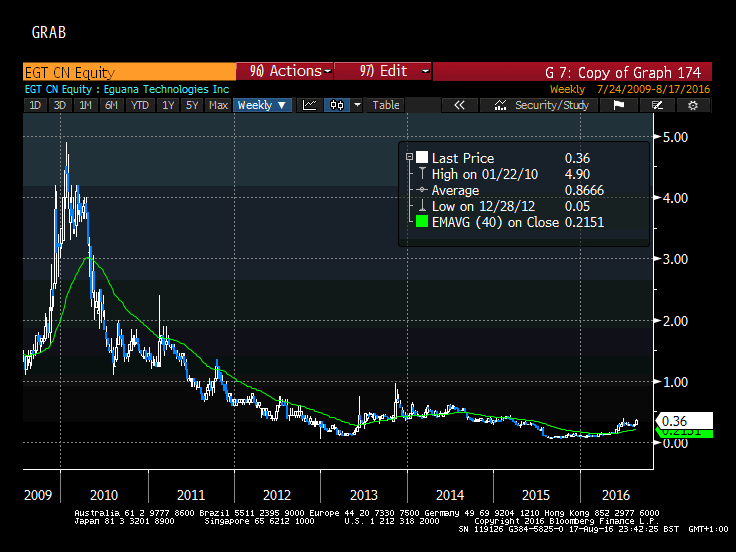
Task: Open the Weekly periodicity dropdown
Action: click(x=262, y=105)
